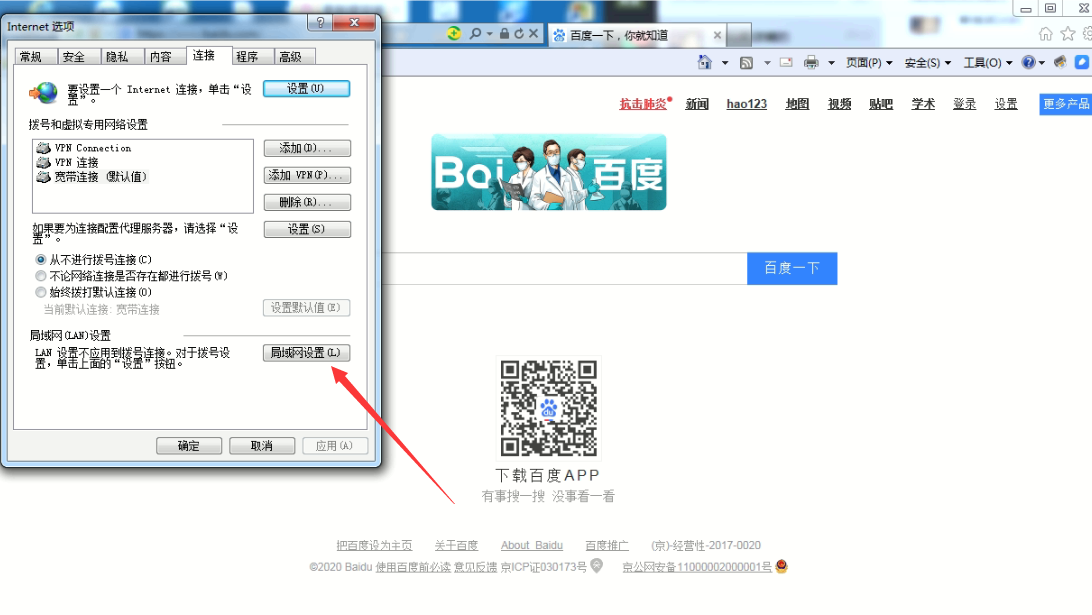
Task: Click the 添加(D)... button
Action: point(306,148)
